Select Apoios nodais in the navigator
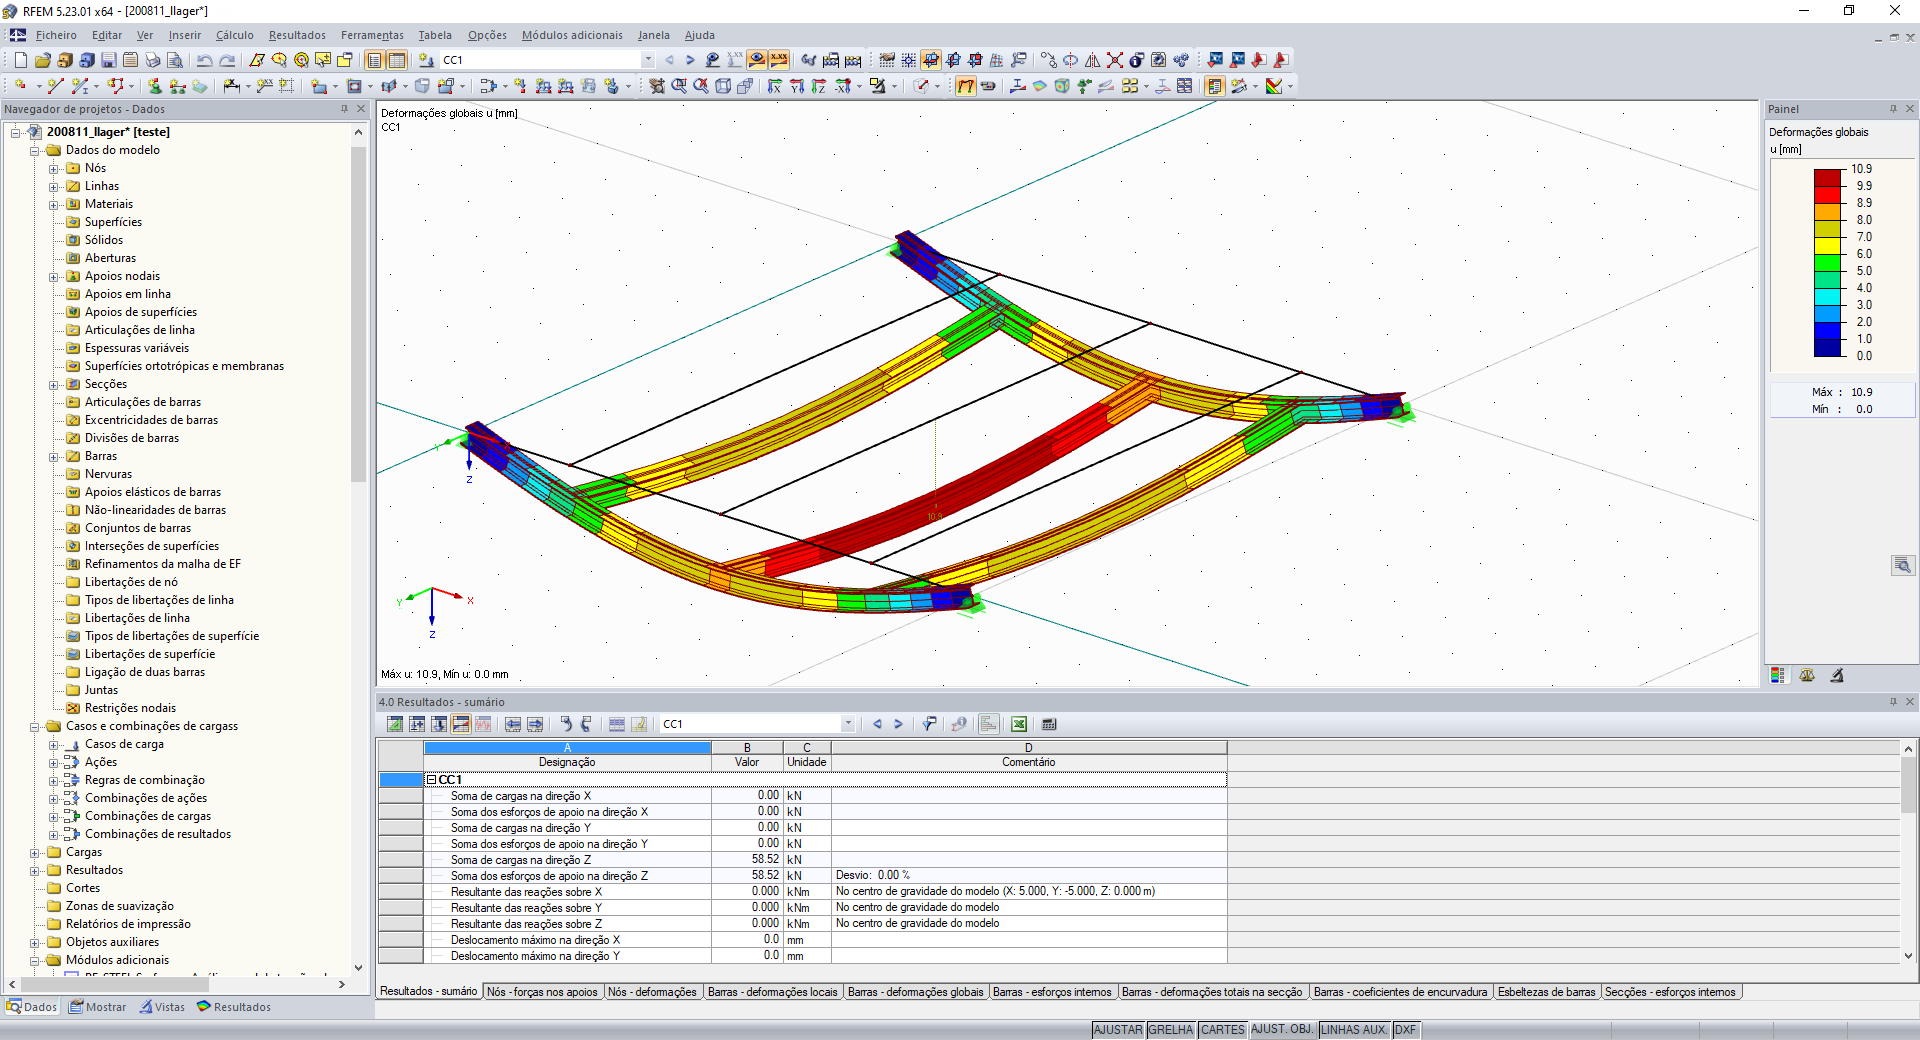 122,276
